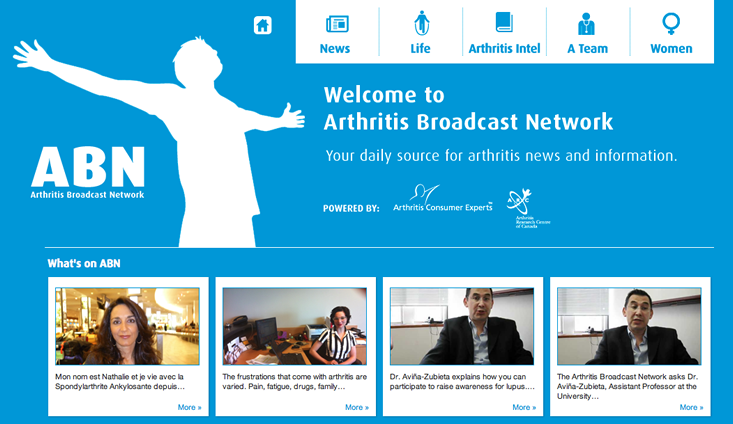This screenshot has width=733, height=424.
Task: Click More on the raise awareness for lupus card
Action: click(x=524, y=407)
